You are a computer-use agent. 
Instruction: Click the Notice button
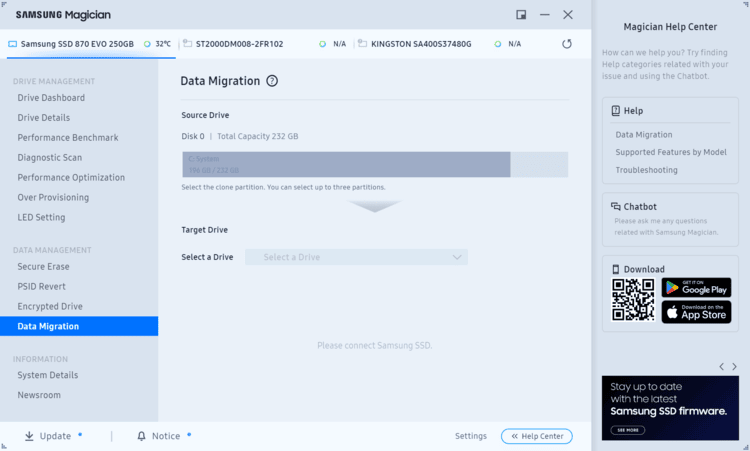point(164,436)
